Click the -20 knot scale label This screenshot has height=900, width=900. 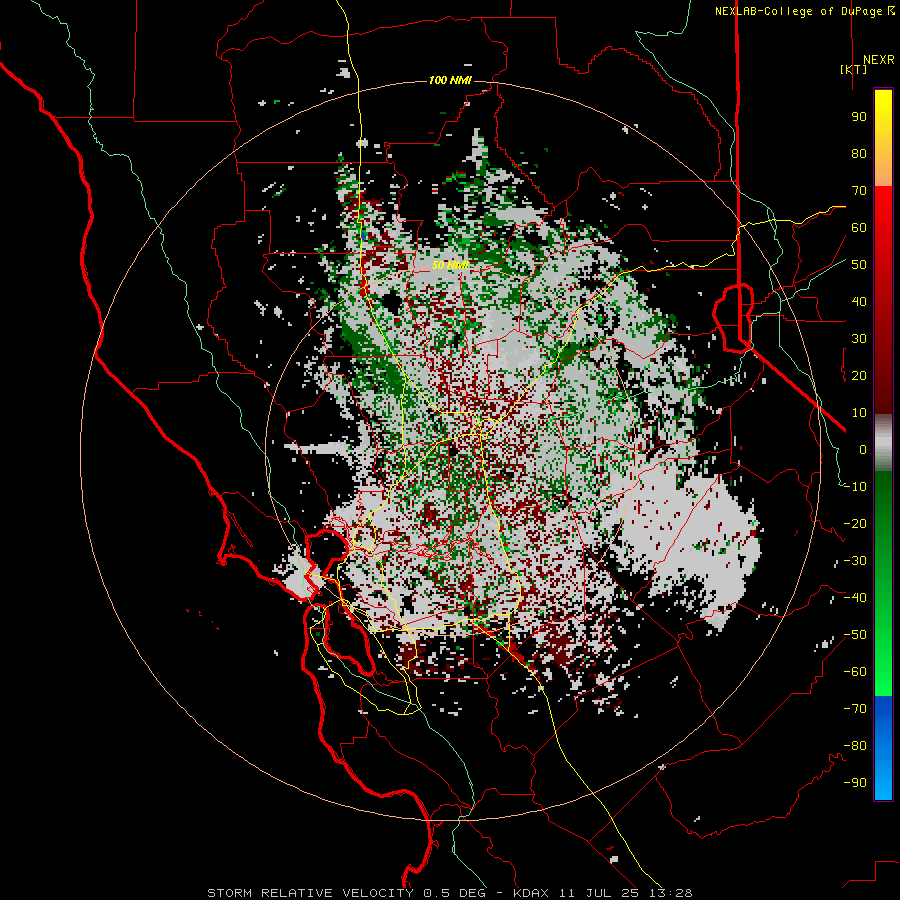(855, 524)
